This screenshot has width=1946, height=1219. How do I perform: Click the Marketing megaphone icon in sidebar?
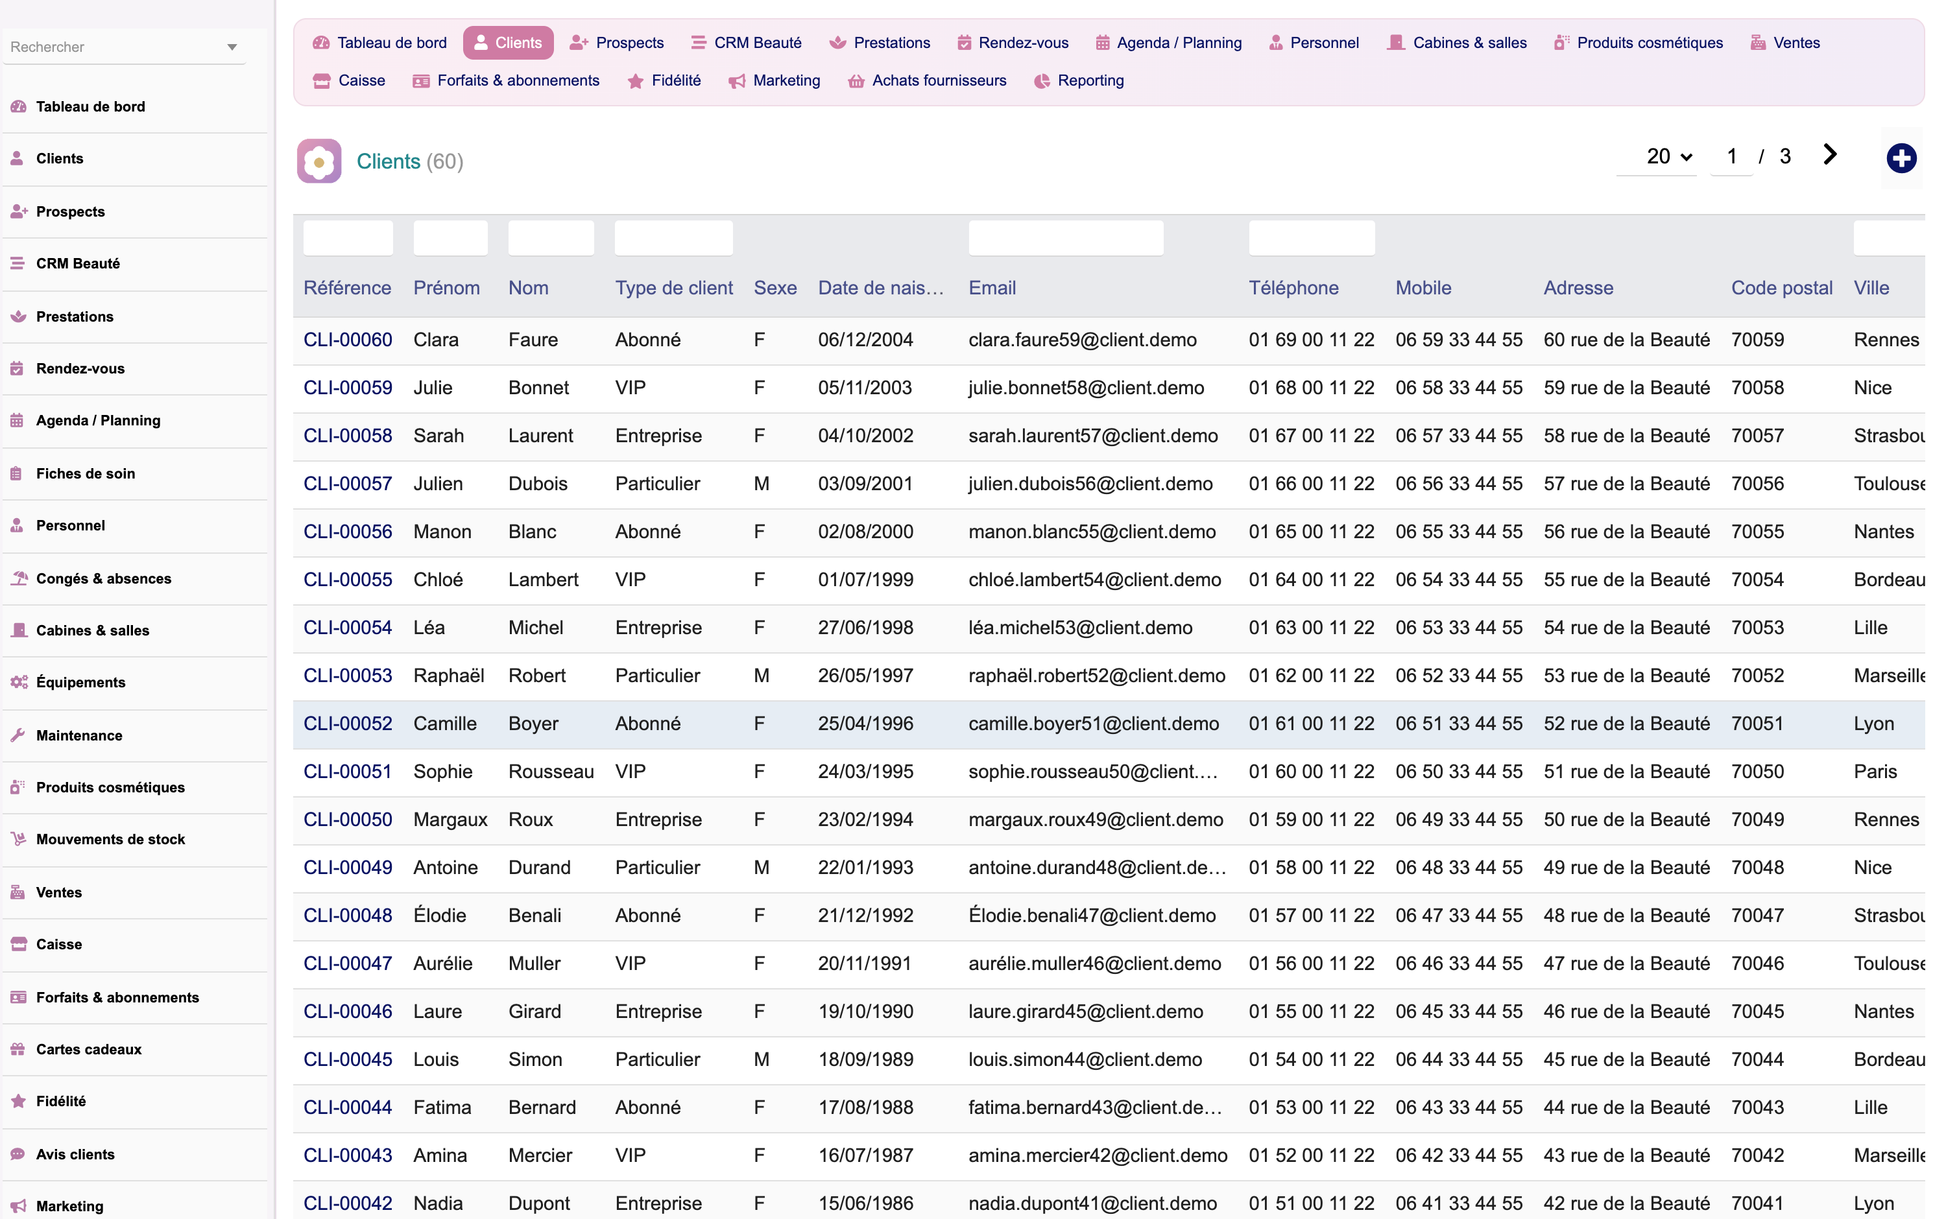(18, 1206)
